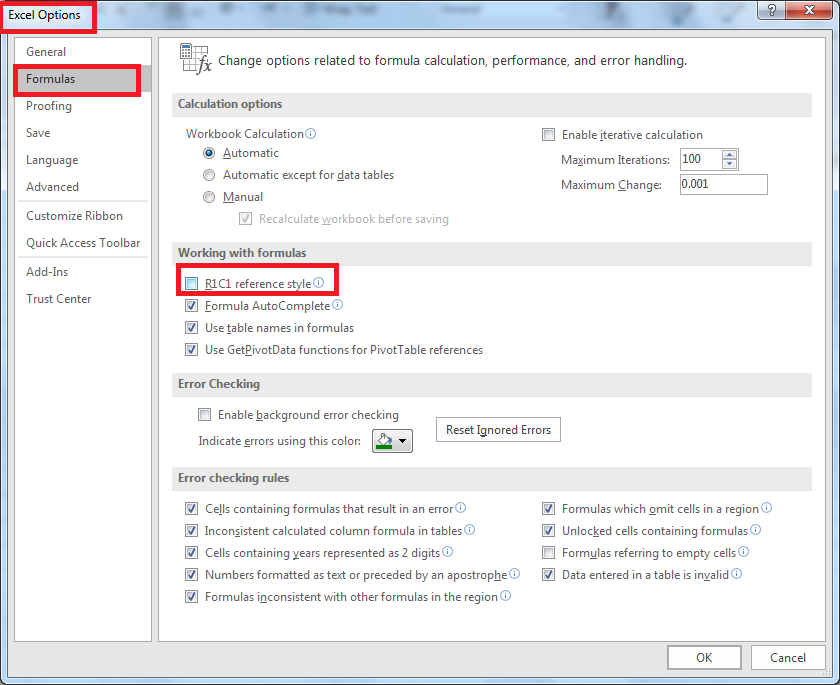Select Automatic except for data tables
The image size is (840, 685).
(209, 175)
